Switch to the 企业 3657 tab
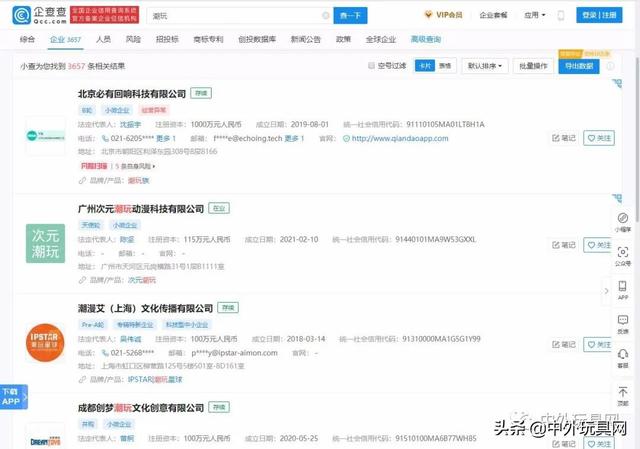Viewport: 640px width, 449px height. [x=65, y=39]
